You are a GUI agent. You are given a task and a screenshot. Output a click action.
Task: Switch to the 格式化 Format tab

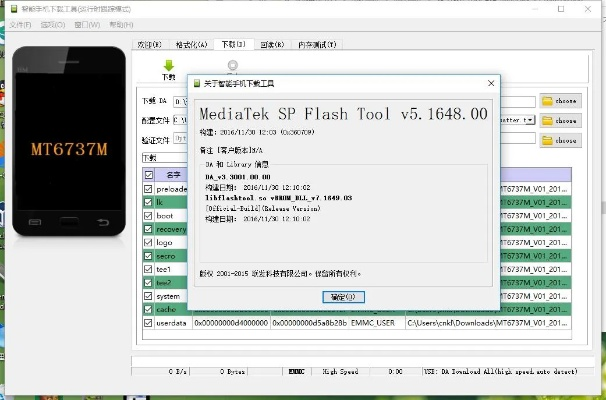(190, 44)
